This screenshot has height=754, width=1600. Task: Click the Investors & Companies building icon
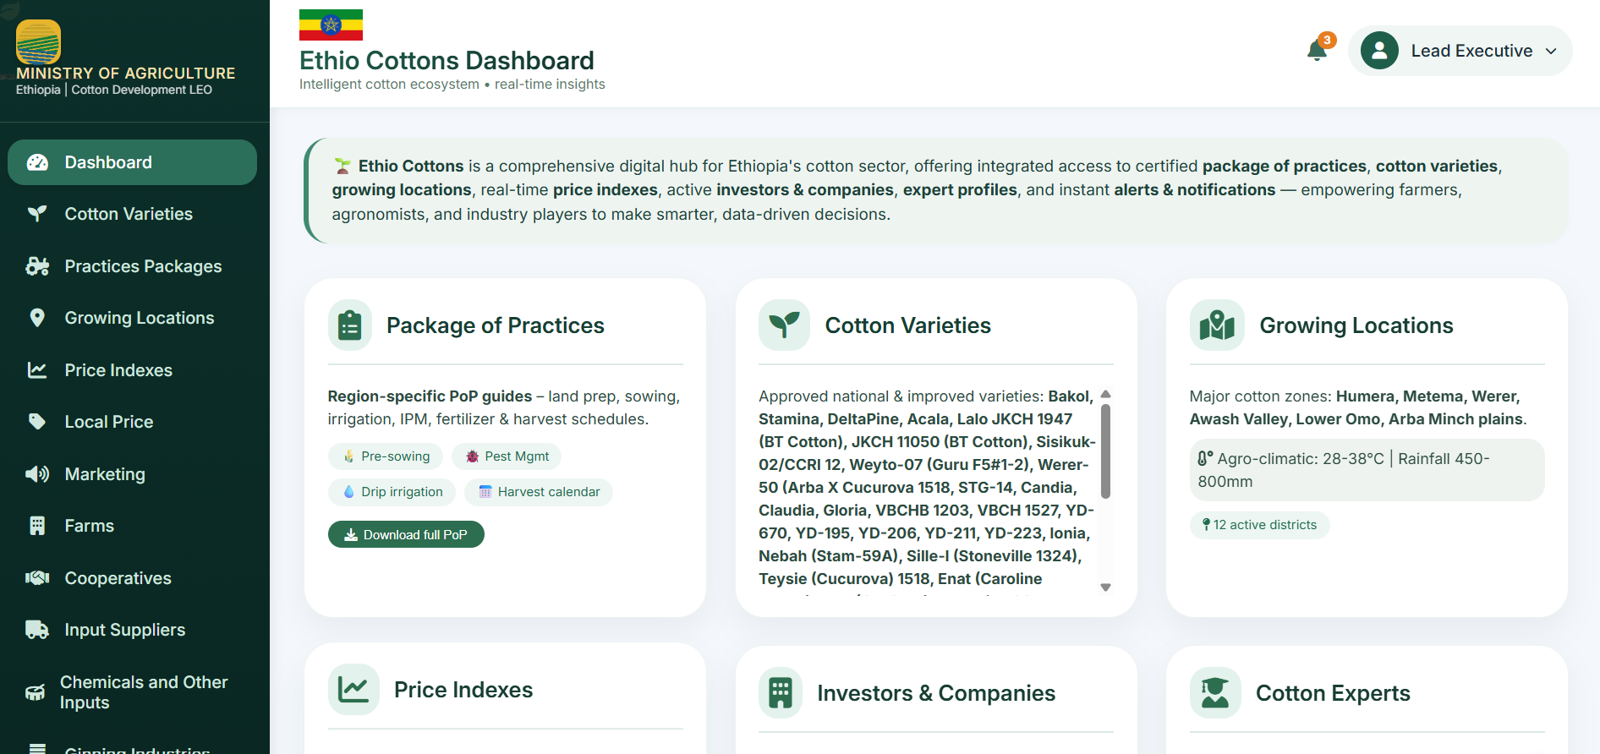pyautogui.click(x=781, y=693)
